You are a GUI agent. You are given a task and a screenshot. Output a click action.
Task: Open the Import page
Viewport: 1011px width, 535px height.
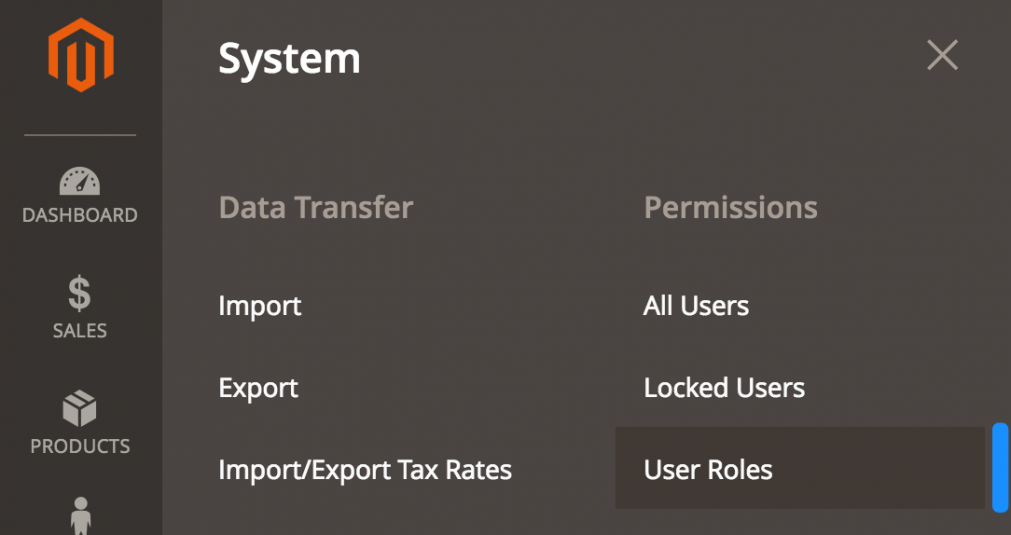[x=260, y=306]
